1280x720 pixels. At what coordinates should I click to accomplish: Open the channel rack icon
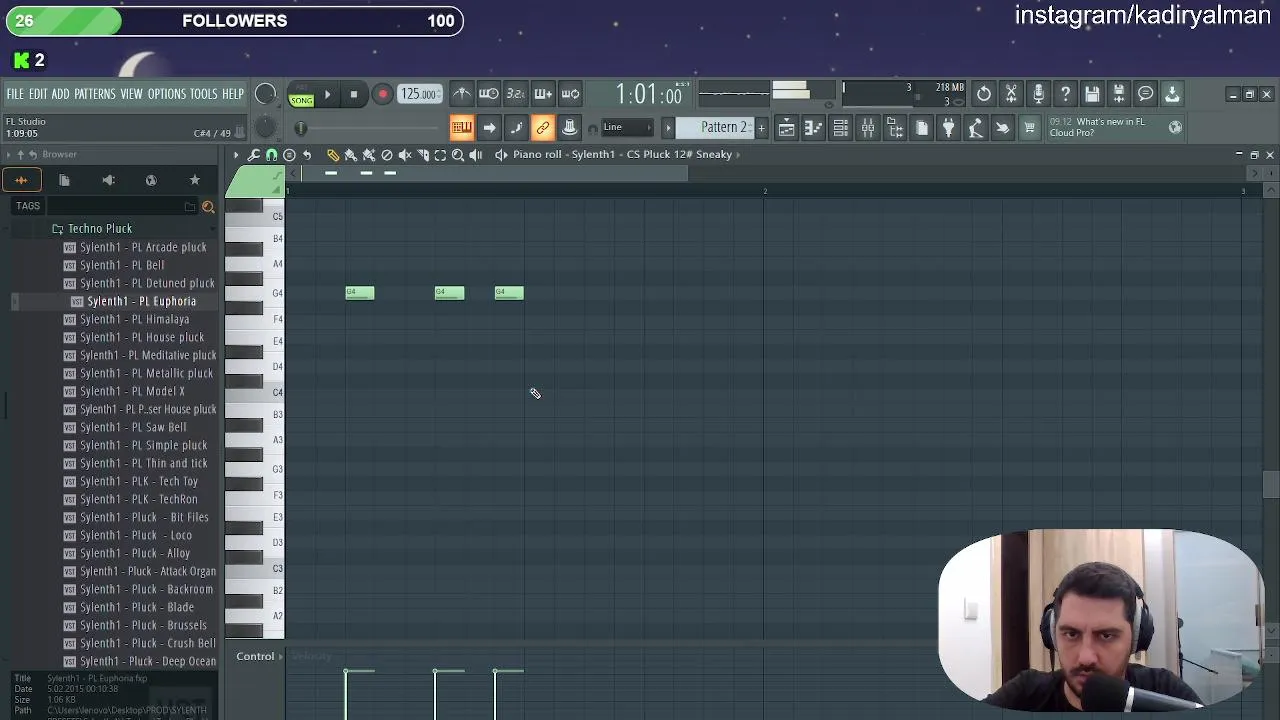point(840,128)
